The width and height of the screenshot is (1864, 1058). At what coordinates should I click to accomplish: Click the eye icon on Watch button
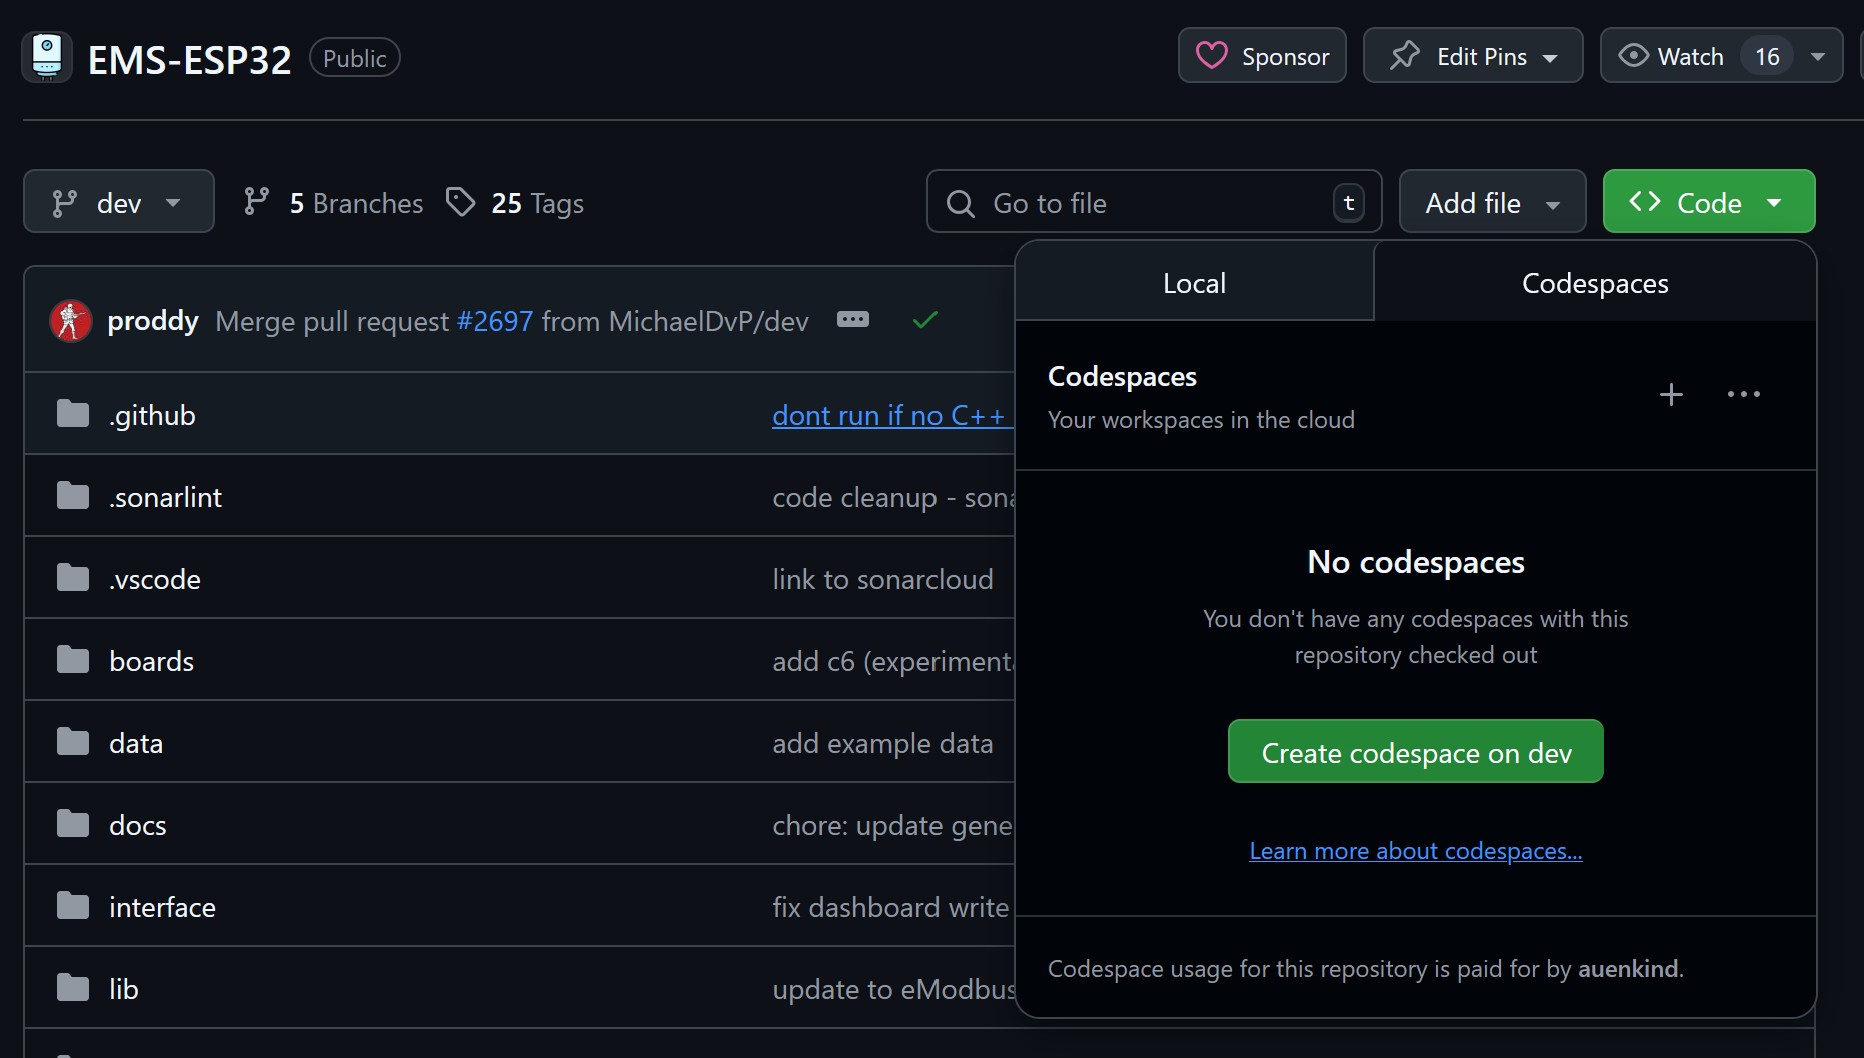click(x=1633, y=55)
